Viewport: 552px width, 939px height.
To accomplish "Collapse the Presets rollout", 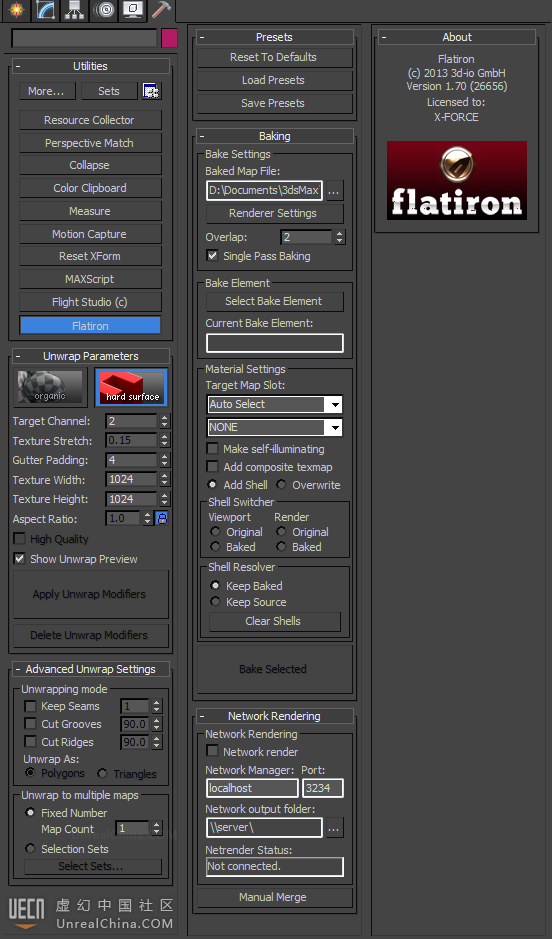I will pos(202,37).
